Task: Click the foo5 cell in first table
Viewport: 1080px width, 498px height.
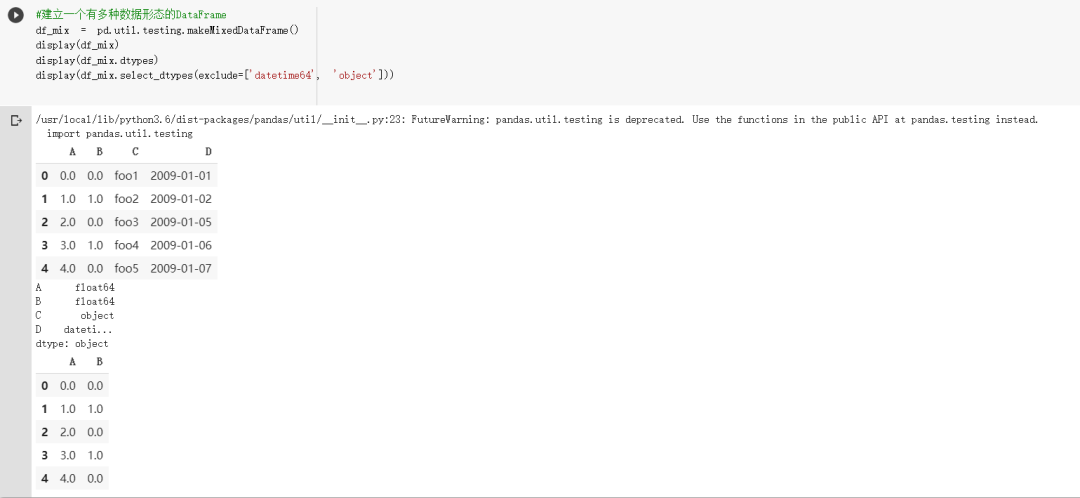Action: coord(126,268)
